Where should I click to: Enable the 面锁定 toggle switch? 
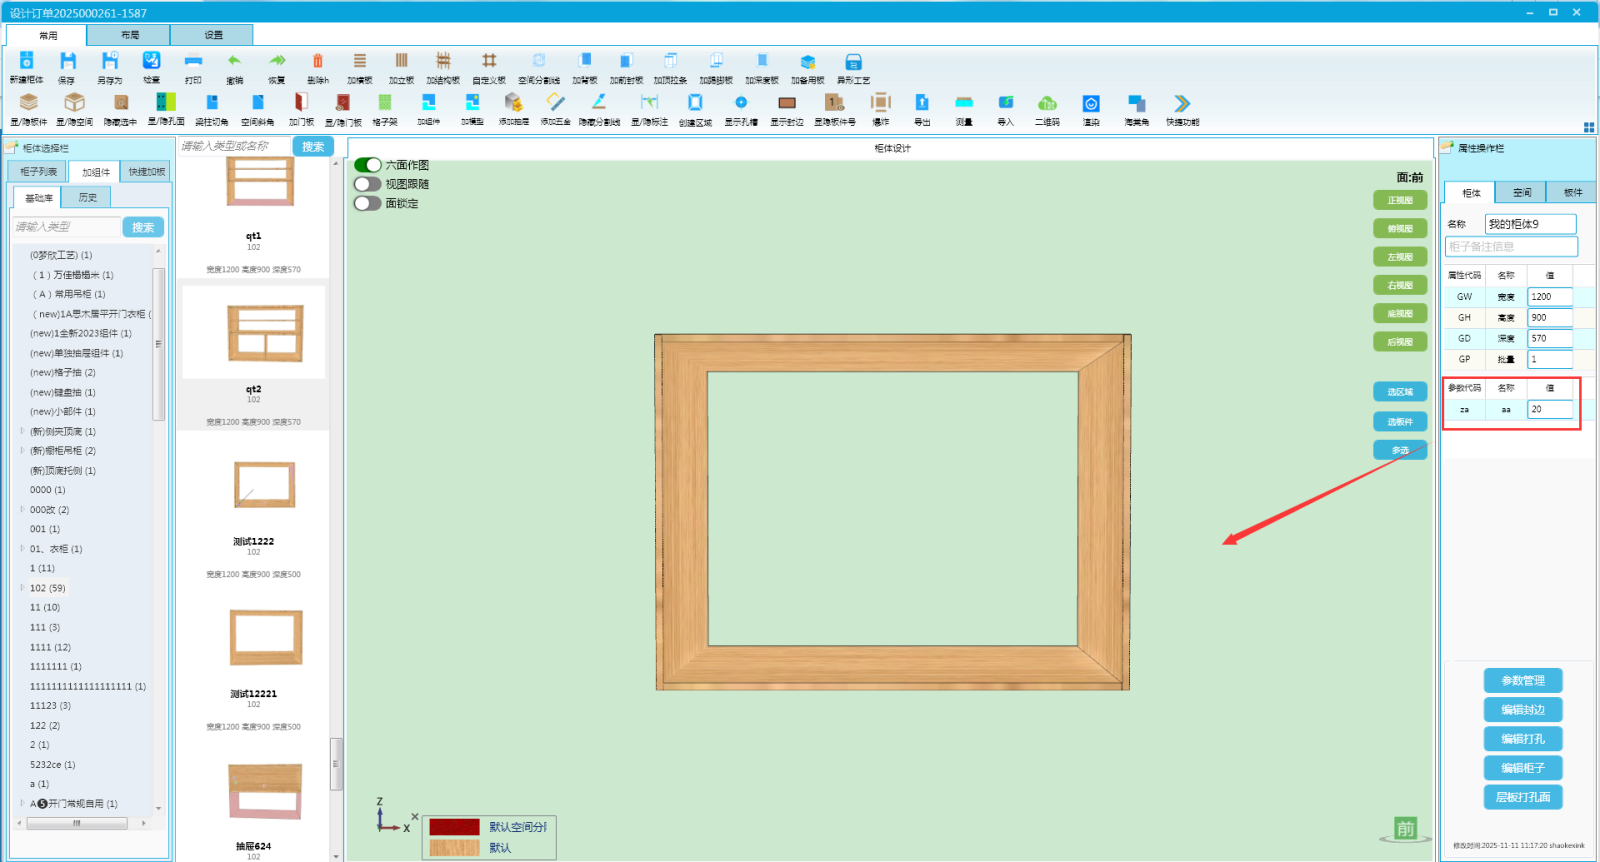point(368,203)
